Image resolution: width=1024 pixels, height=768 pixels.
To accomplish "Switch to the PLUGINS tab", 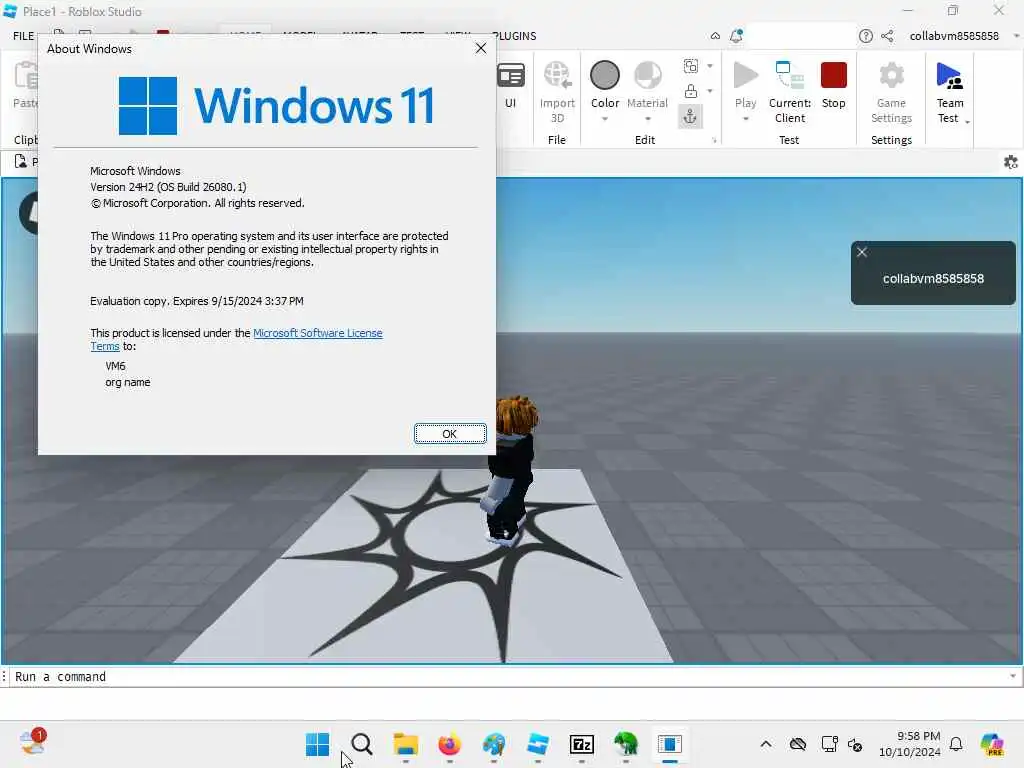I will (x=515, y=36).
